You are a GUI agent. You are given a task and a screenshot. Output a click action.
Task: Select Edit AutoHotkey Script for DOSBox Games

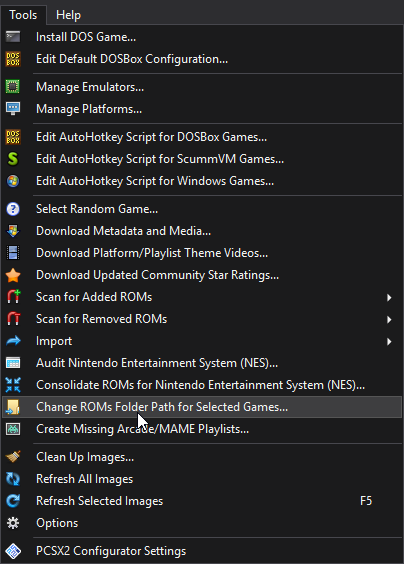point(202,137)
